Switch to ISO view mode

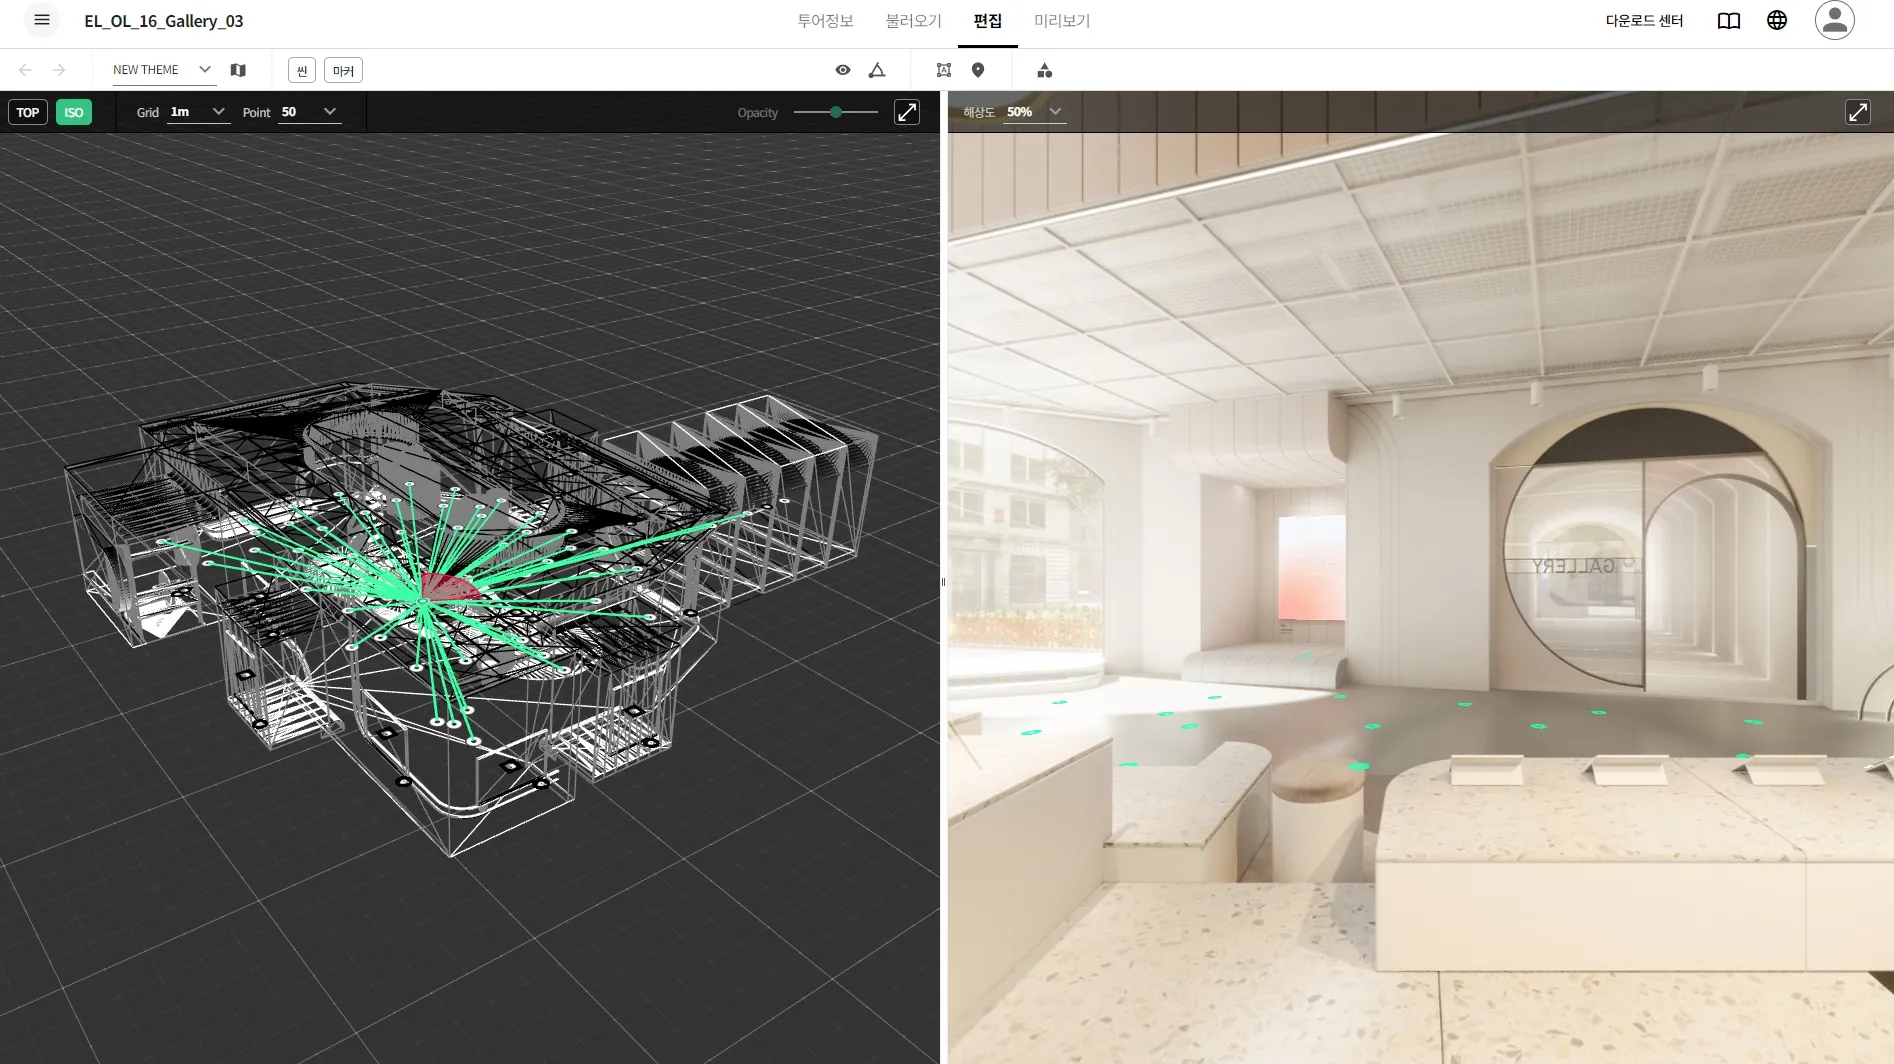74,112
